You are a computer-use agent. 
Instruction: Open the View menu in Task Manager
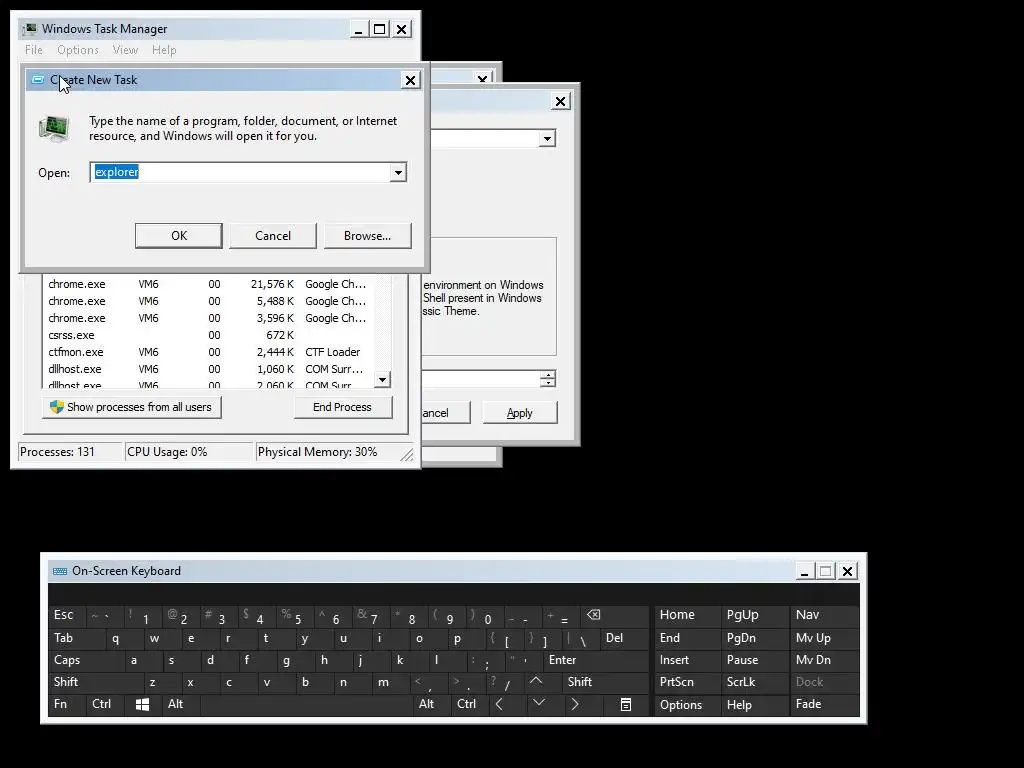tap(125, 50)
